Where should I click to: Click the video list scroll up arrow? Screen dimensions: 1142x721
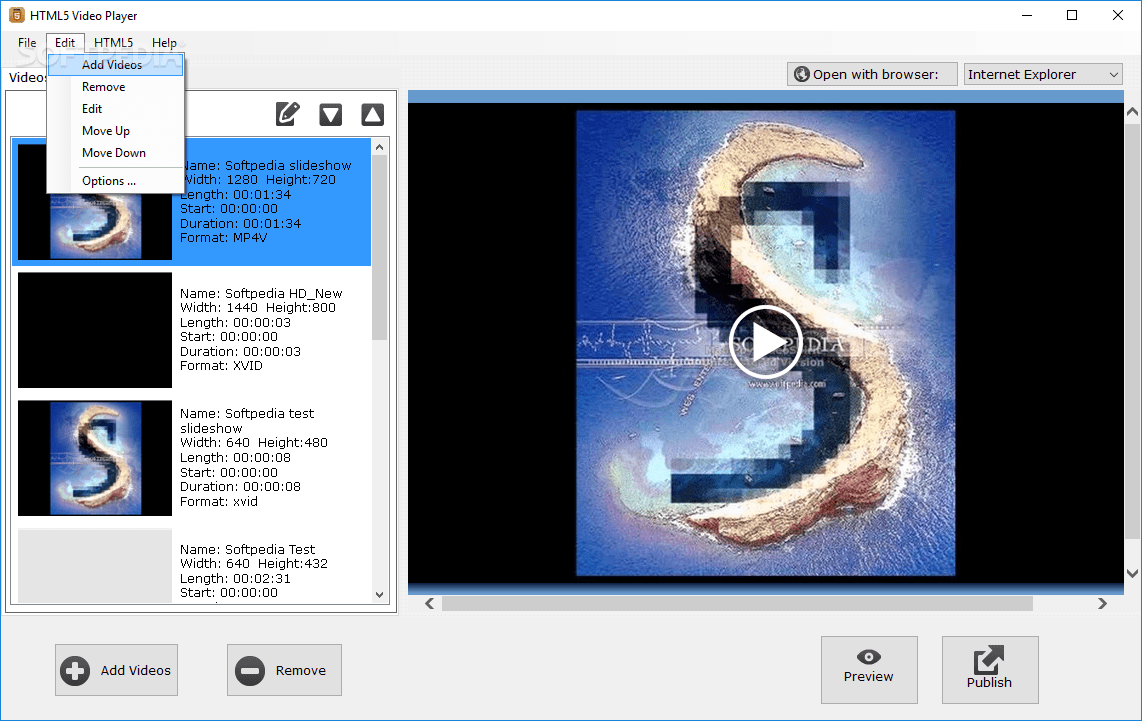coord(379,147)
